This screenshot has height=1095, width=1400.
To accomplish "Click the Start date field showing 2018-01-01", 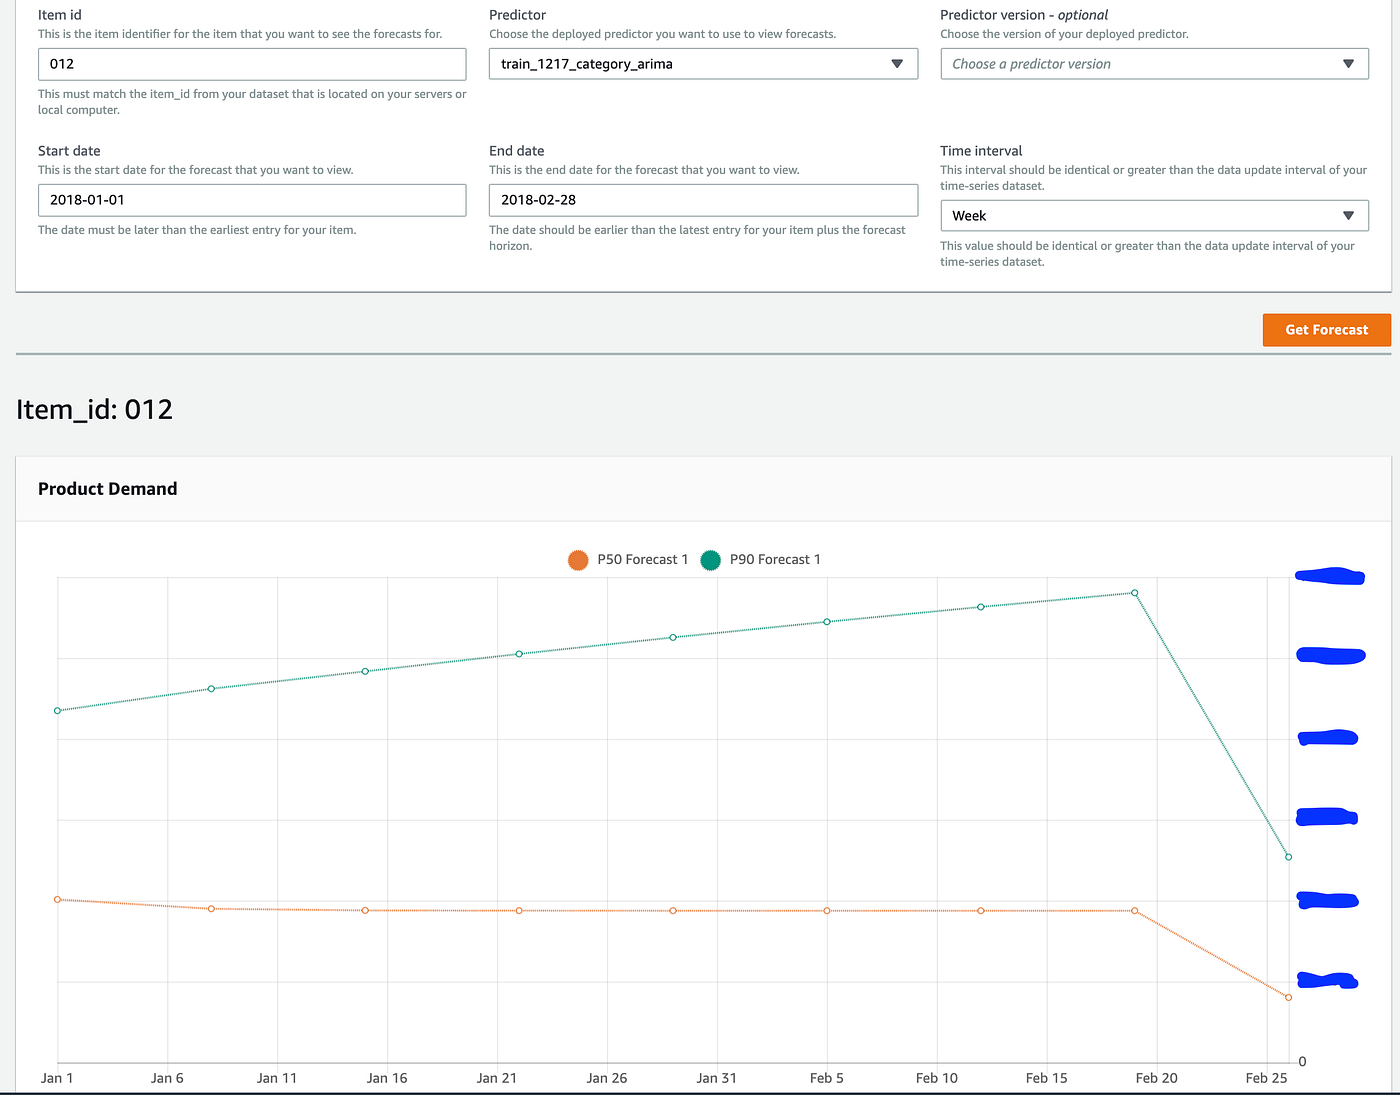I will [251, 200].
